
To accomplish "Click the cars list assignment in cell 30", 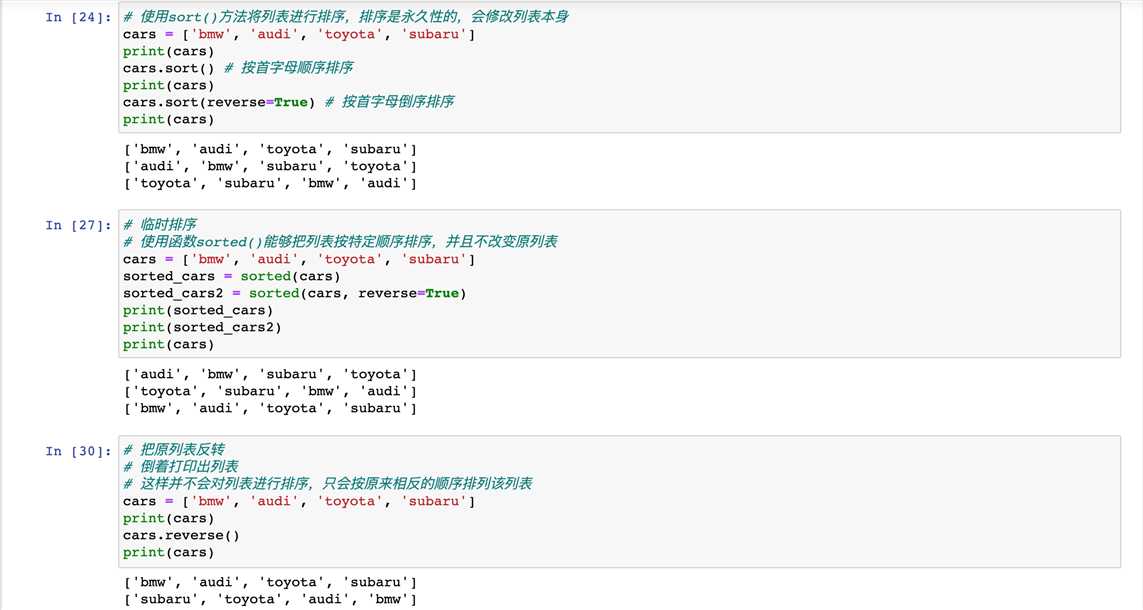I will pyautogui.click(x=298, y=501).
